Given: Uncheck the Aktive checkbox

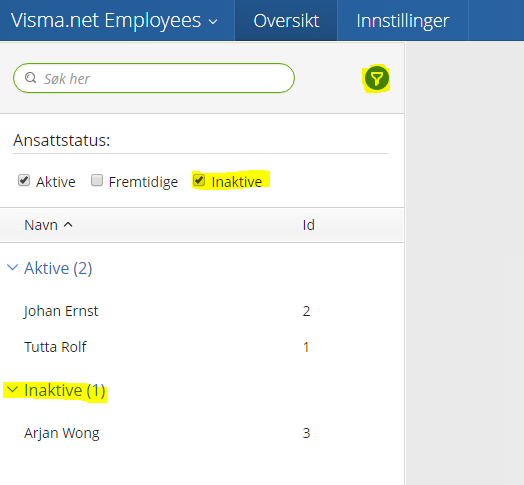Looking at the screenshot, I should pyautogui.click(x=24, y=180).
